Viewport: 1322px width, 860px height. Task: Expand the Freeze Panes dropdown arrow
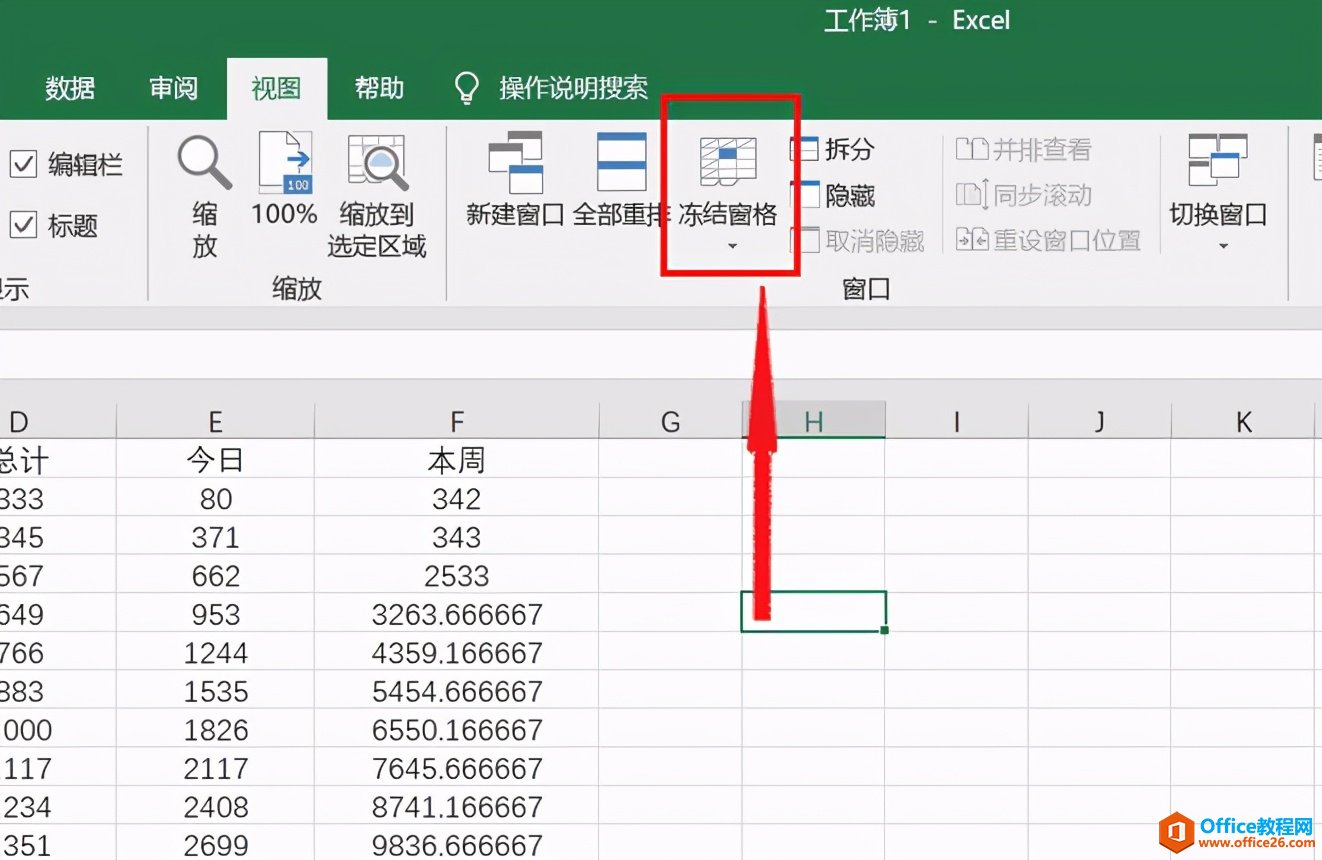[731, 246]
